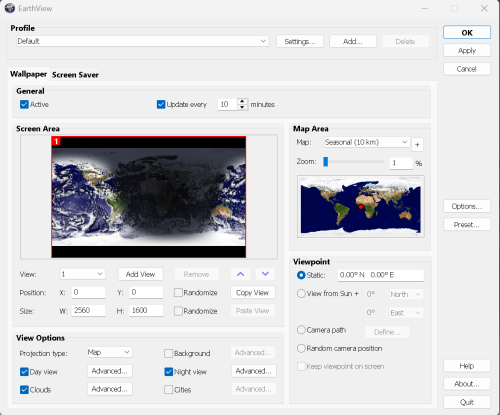
Task: Click the Quit button
Action: [x=467, y=402]
